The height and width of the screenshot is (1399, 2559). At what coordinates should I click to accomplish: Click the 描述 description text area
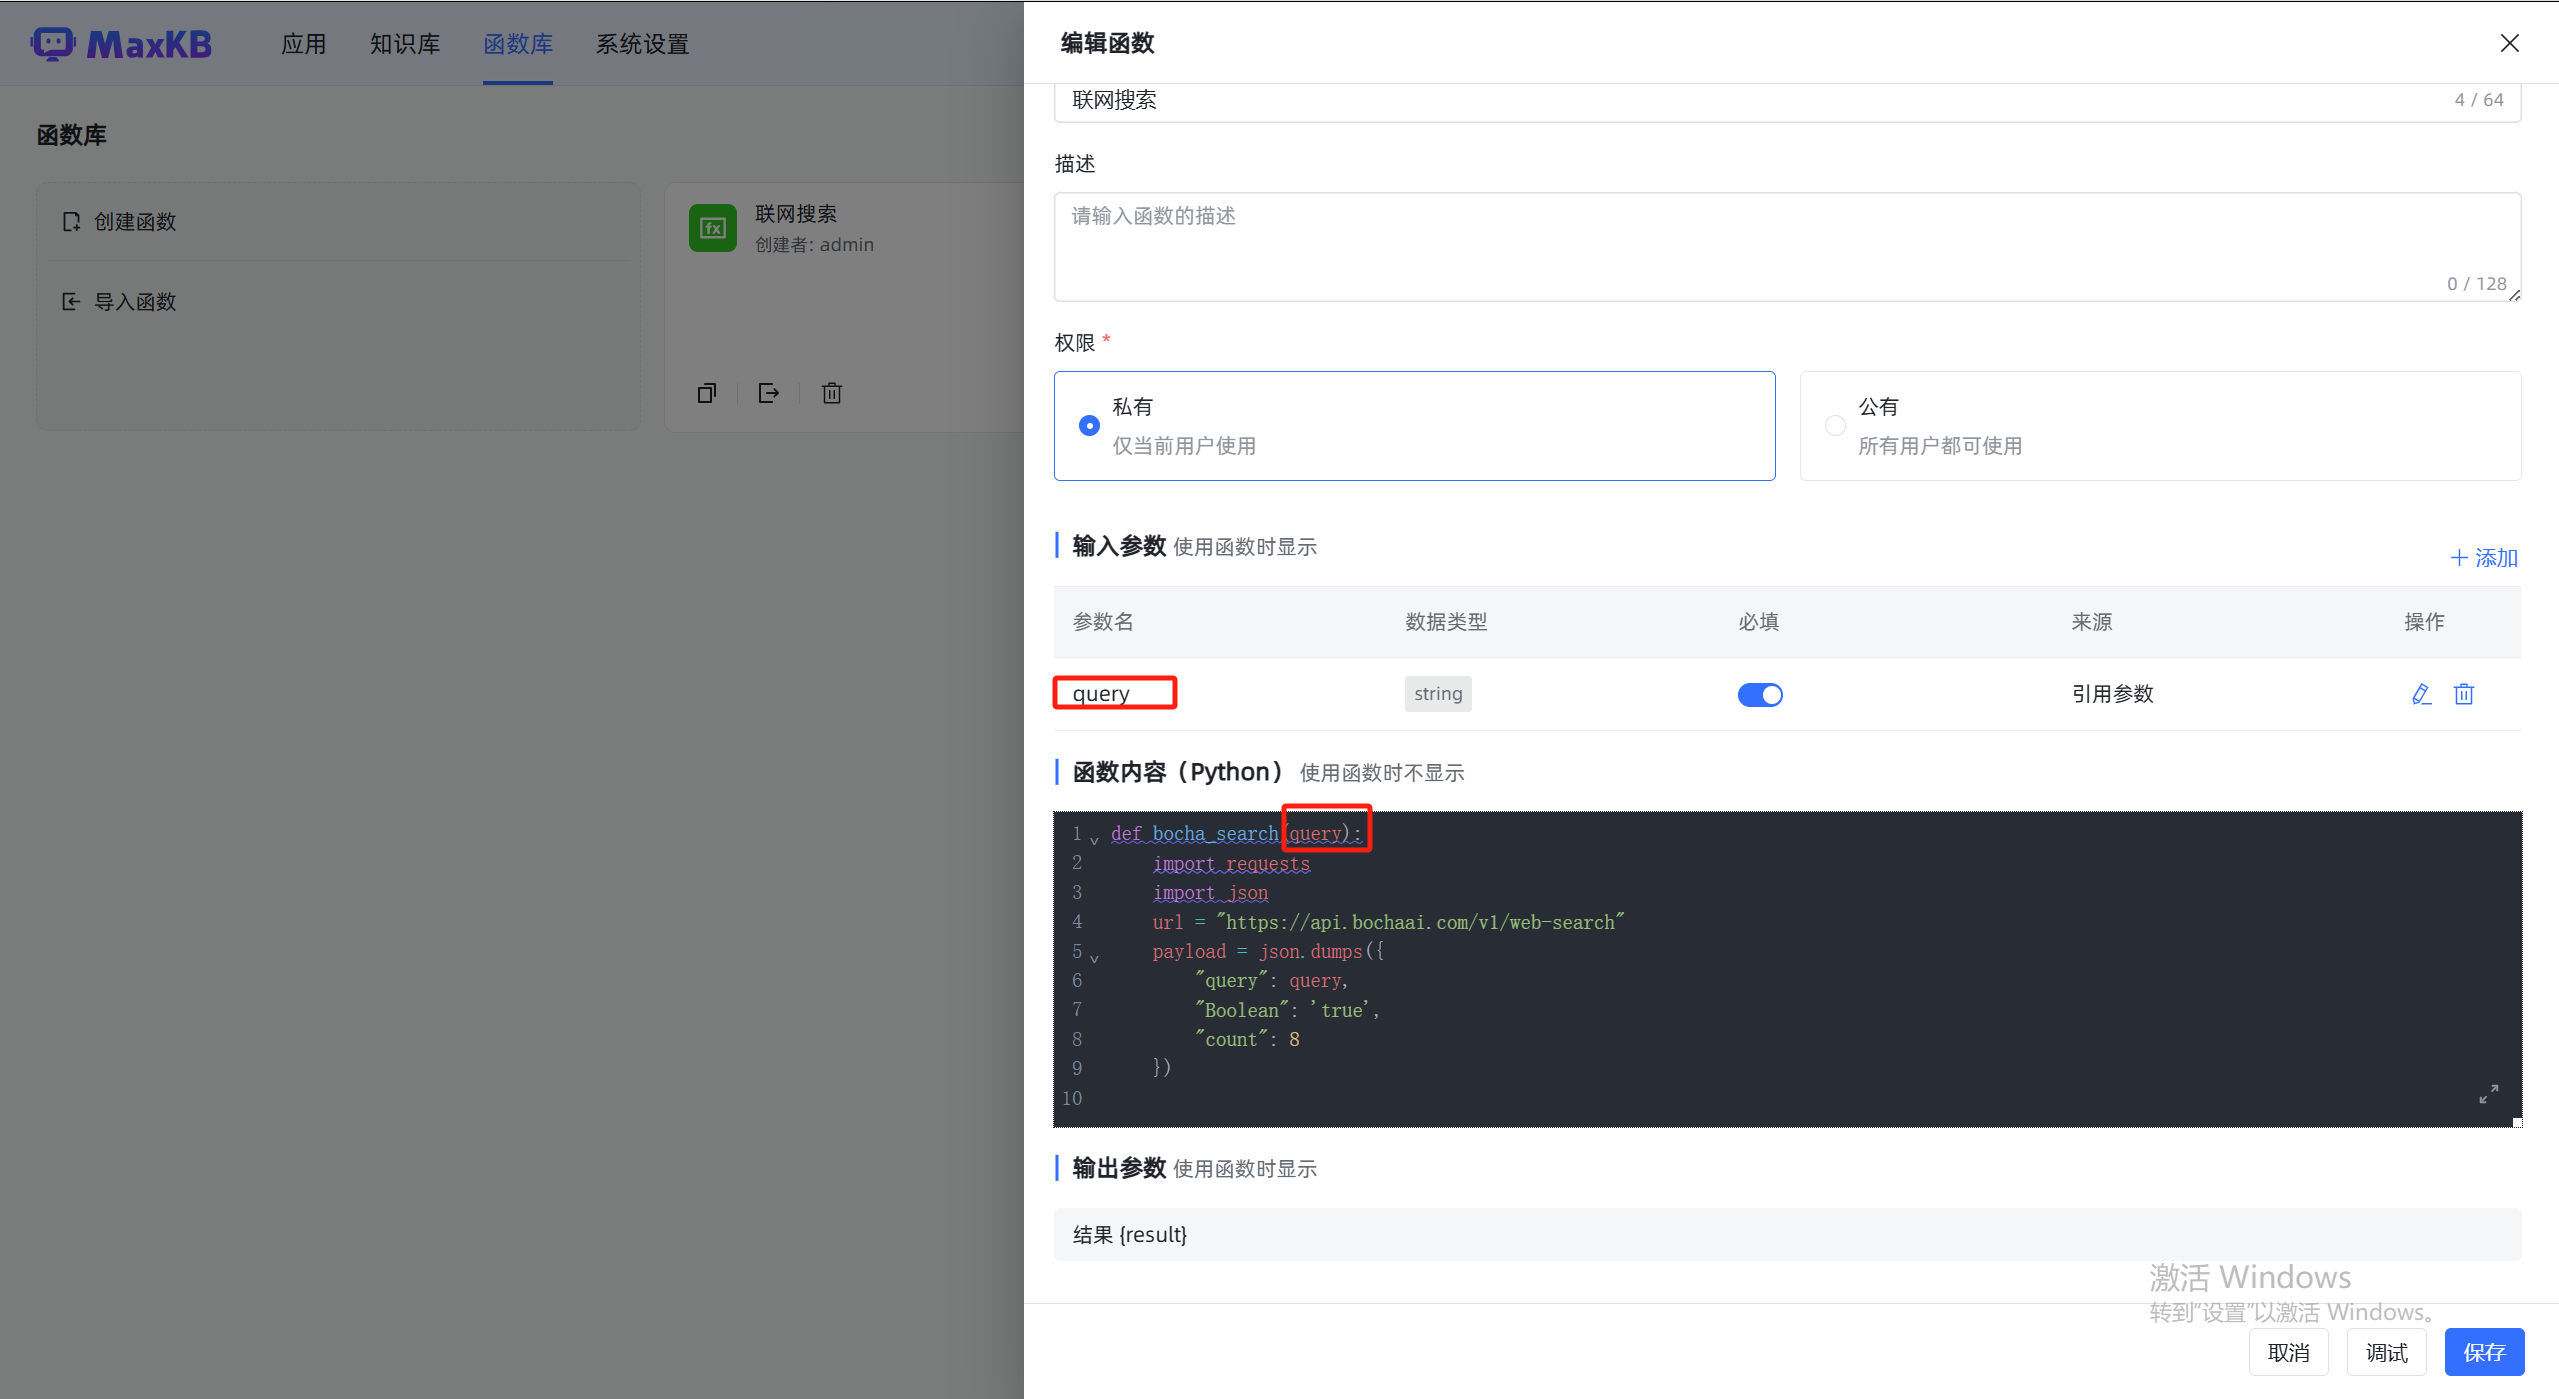1786,246
